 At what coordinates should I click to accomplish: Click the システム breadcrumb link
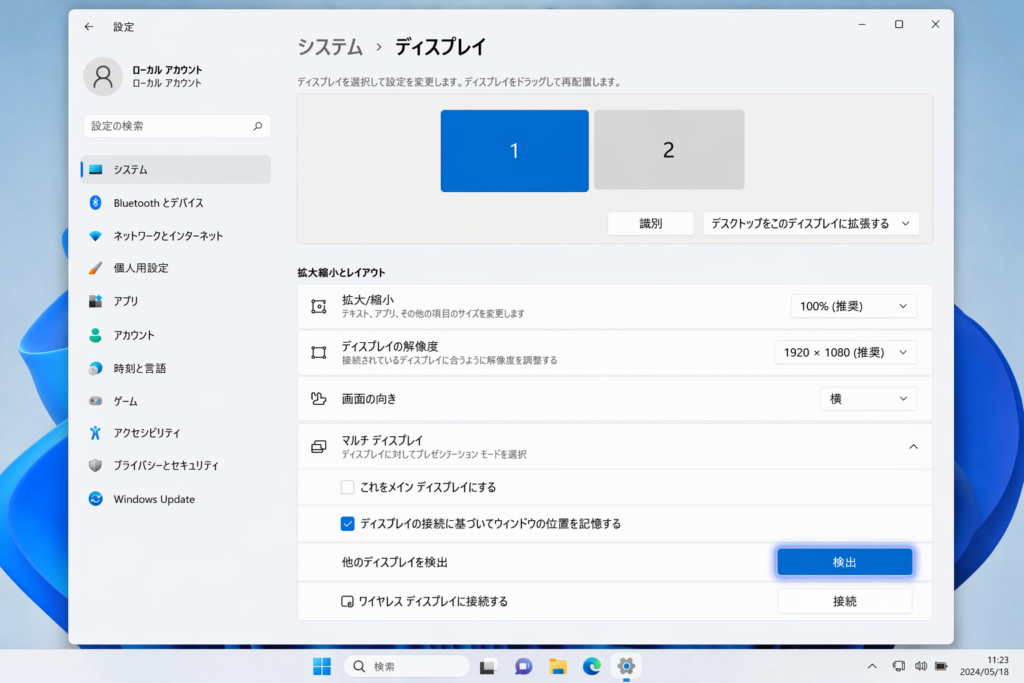coord(330,47)
